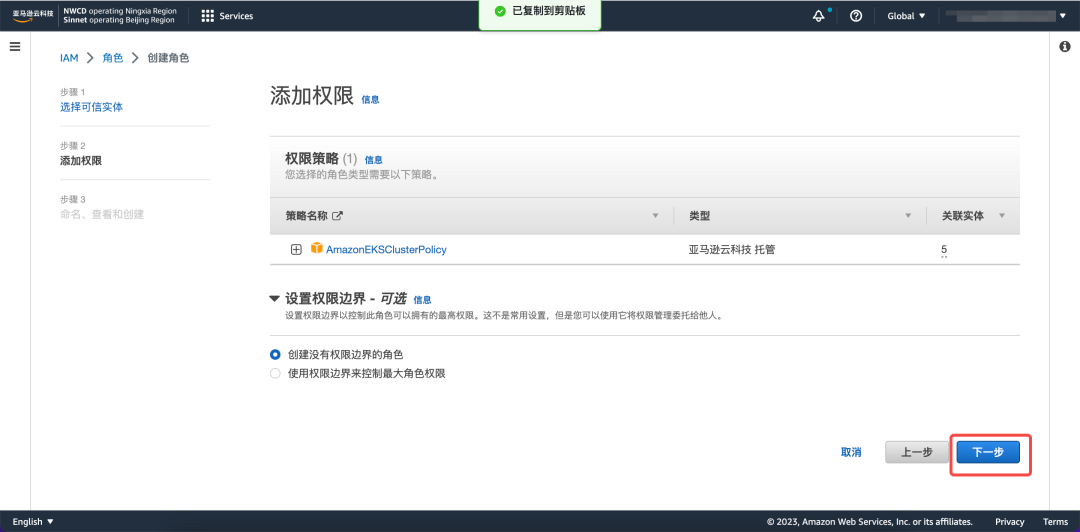The width and height of the screenshot is (1080, 532).
Task: Collapse the 设置权限边界 section
Action: tap(275, 299)
